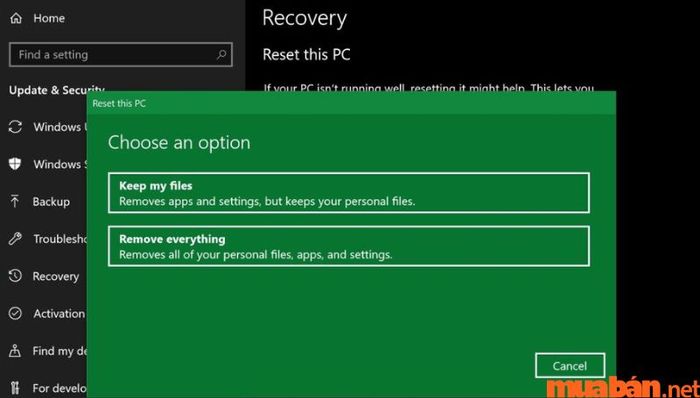Open the Activation sidebar entry
This screenshot has height=398, width=700.
point(58,314)
